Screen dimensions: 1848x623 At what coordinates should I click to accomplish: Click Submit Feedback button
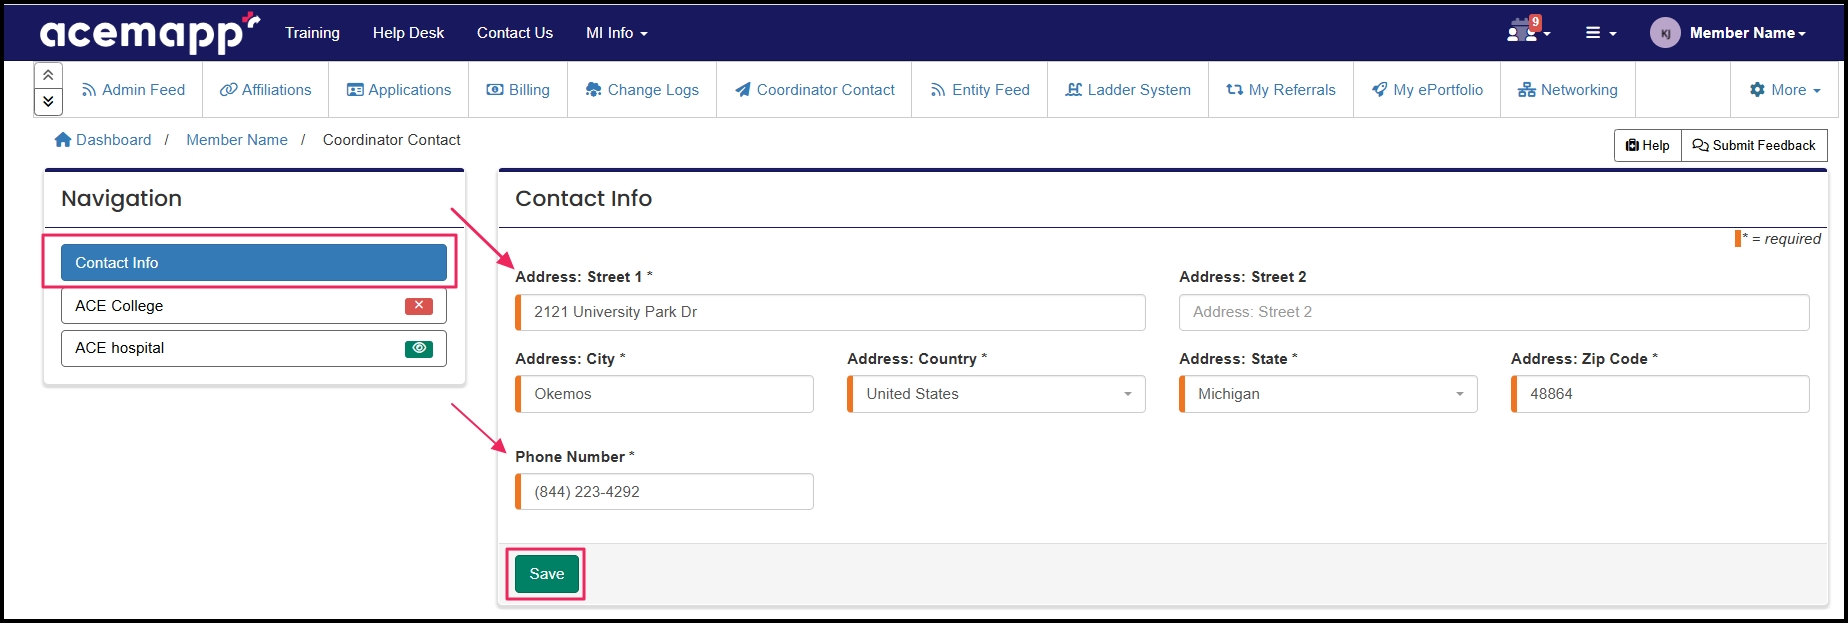(1754, 145)
